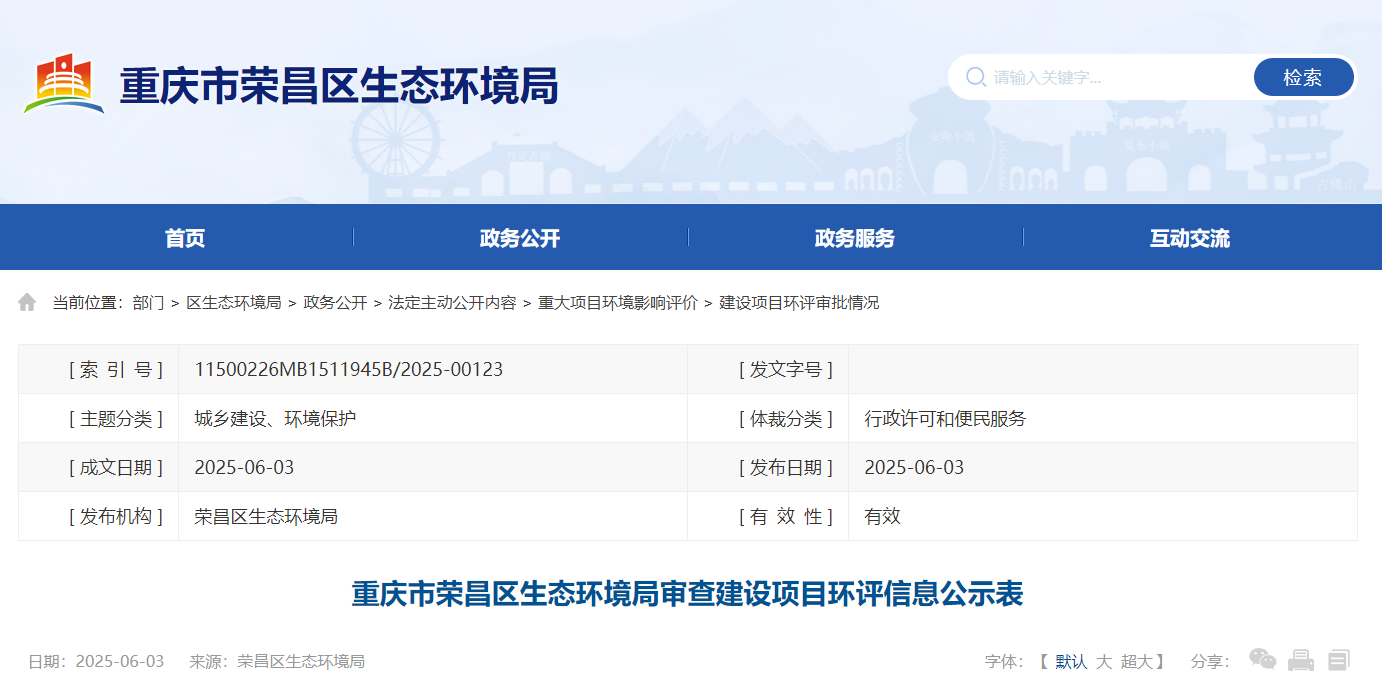Screen dimensions: 1382x689
Task: Open 法定主动公开内容 breadcrumb link
Action: [x=452, y=302]
